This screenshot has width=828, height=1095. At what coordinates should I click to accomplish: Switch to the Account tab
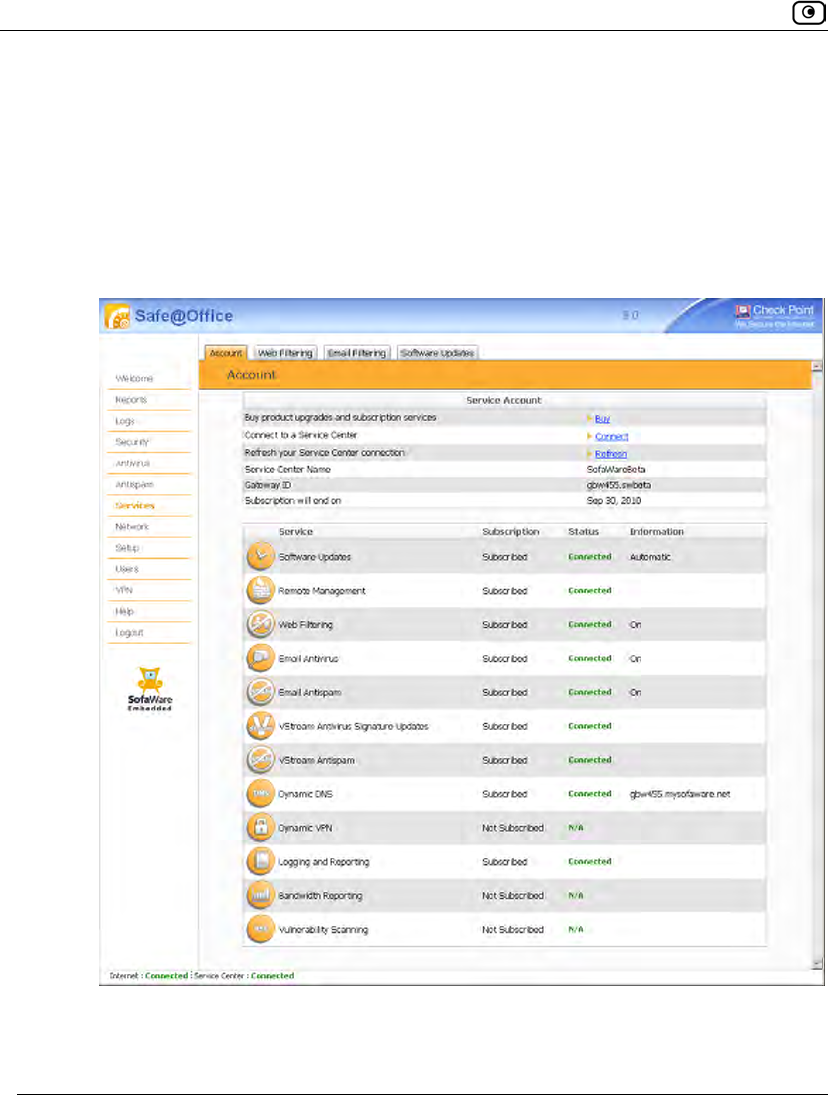point(226,353)
